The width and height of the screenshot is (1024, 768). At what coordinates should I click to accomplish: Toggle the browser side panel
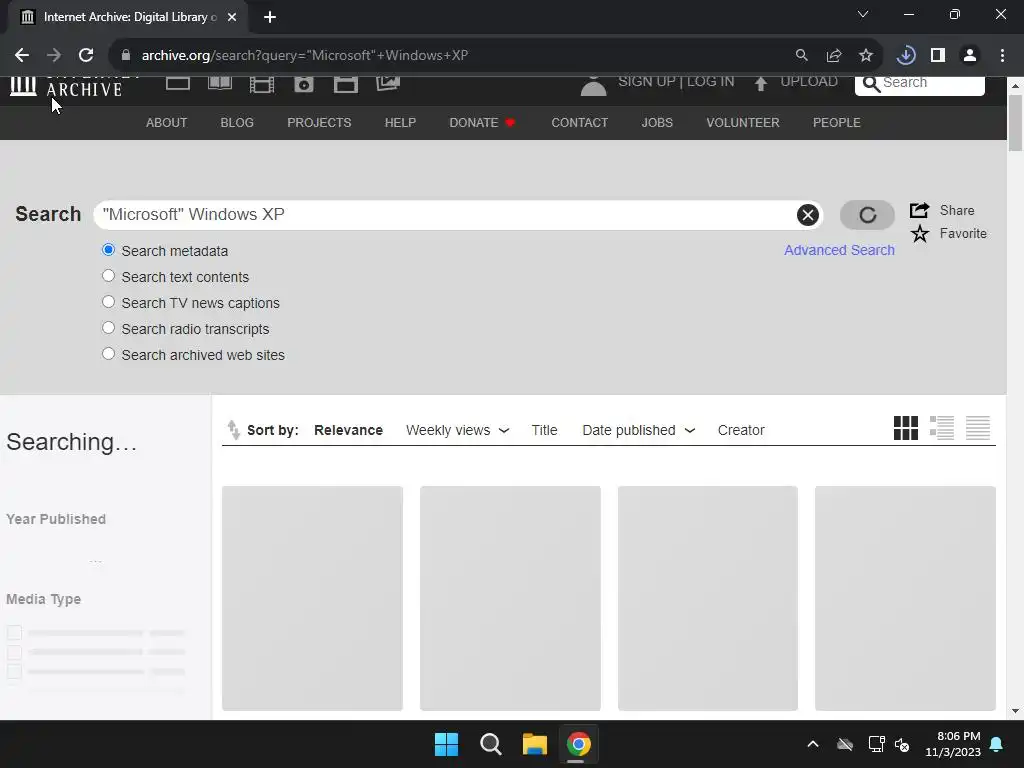[x=938, y=56]
